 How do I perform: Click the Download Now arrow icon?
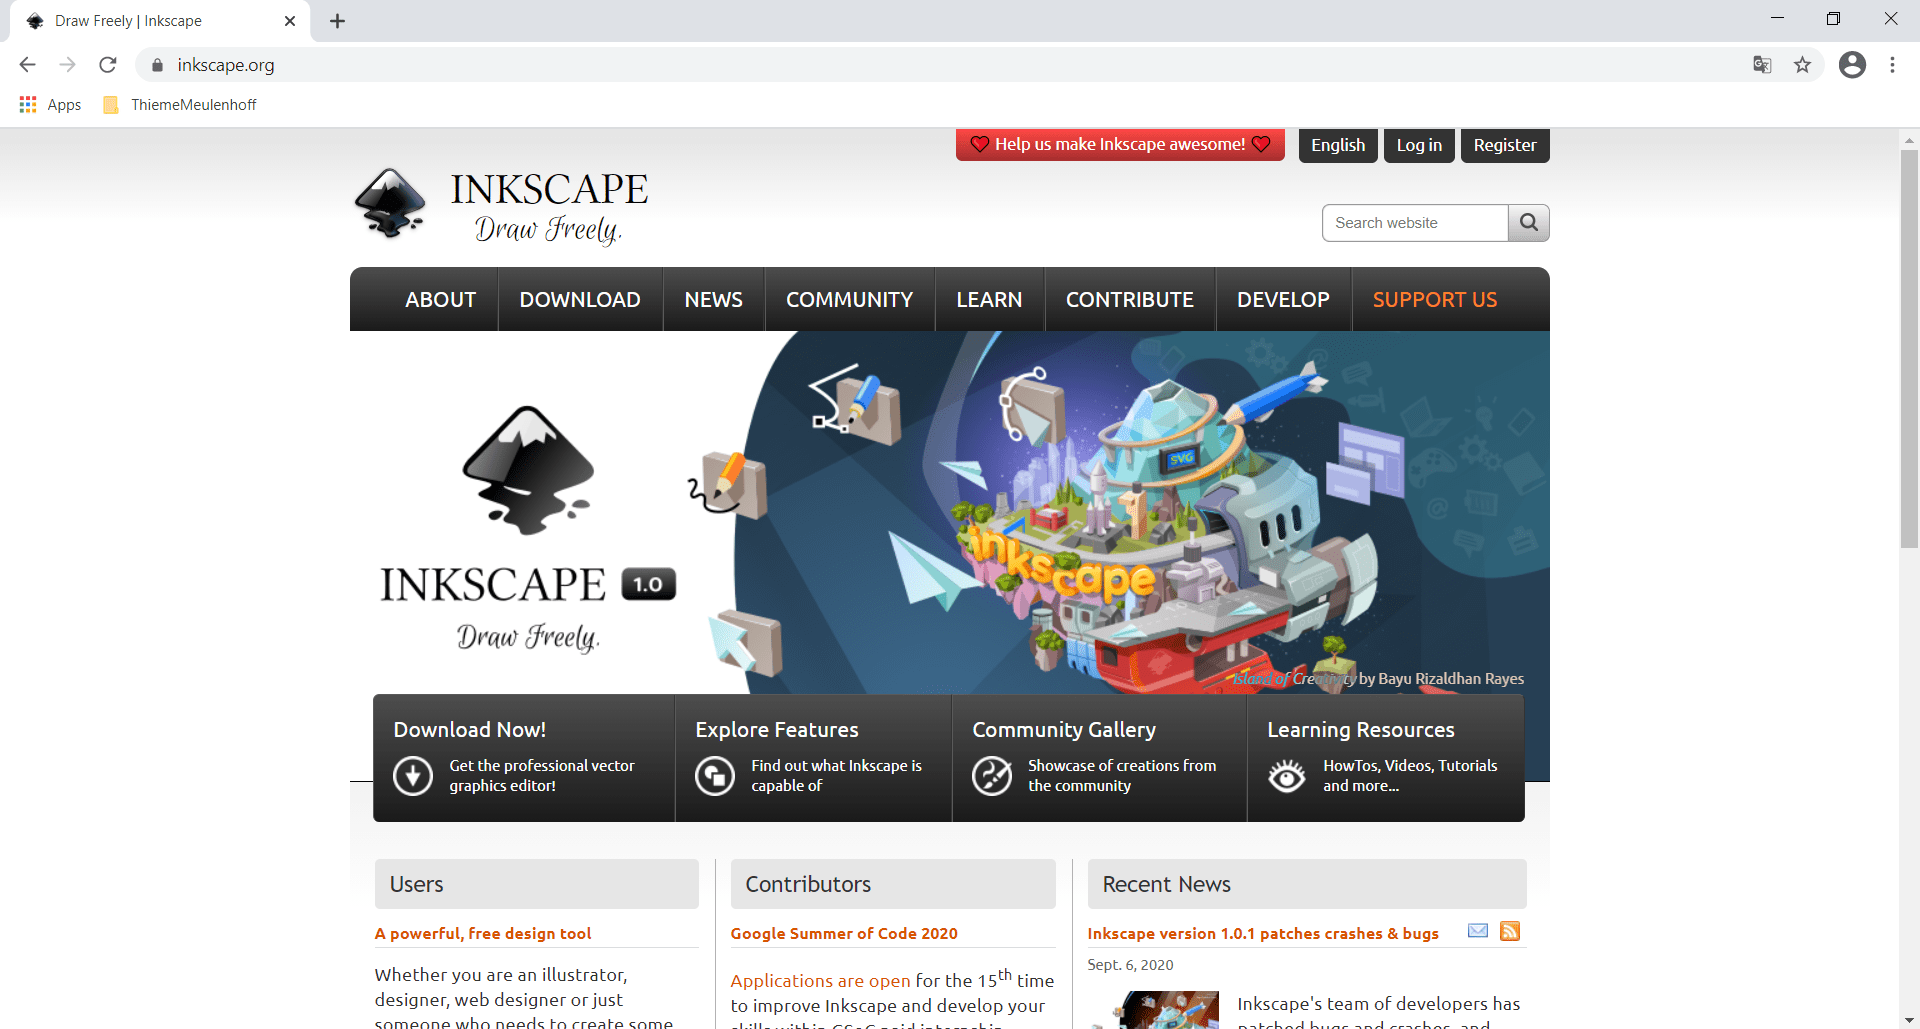click(412, 775)
